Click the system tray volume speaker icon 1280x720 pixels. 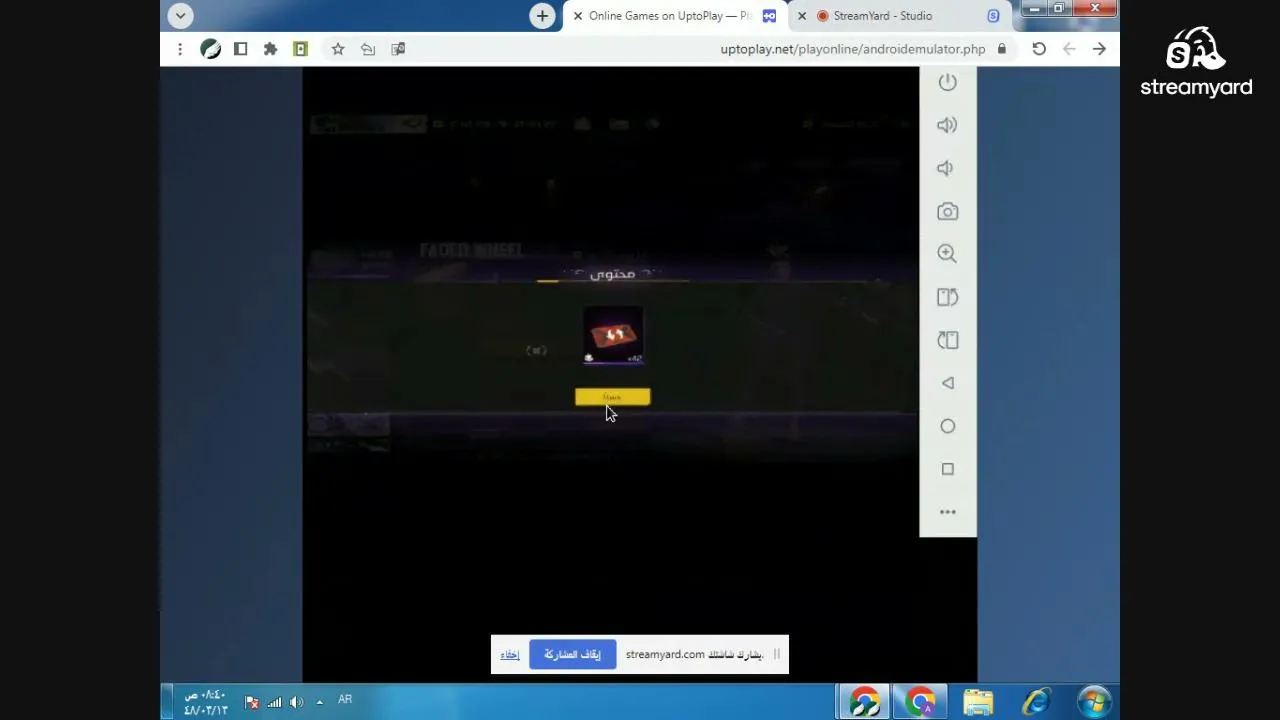point(296,702)
